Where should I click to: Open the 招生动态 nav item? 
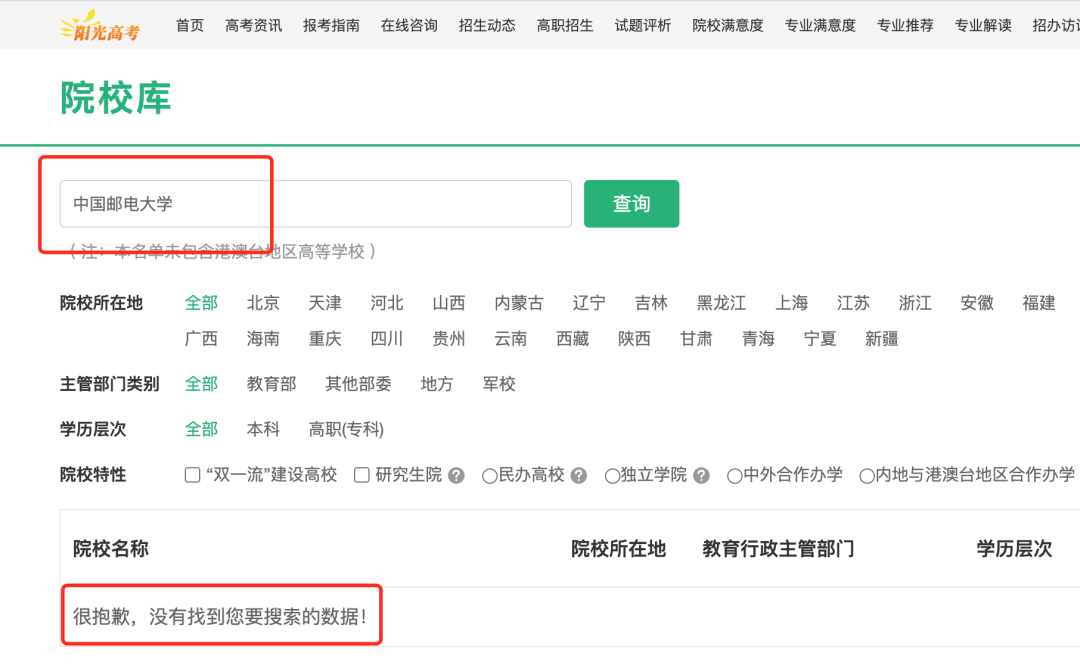pos(487,25)
